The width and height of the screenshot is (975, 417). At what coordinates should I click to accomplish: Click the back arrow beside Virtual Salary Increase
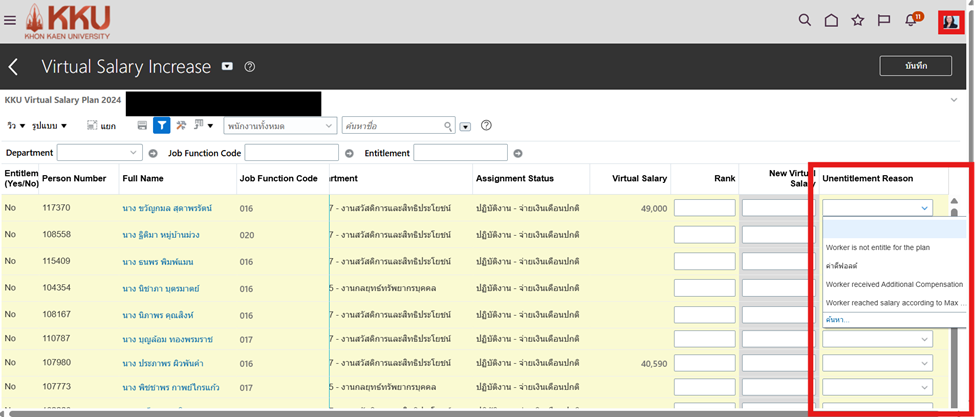pos(14,67)
